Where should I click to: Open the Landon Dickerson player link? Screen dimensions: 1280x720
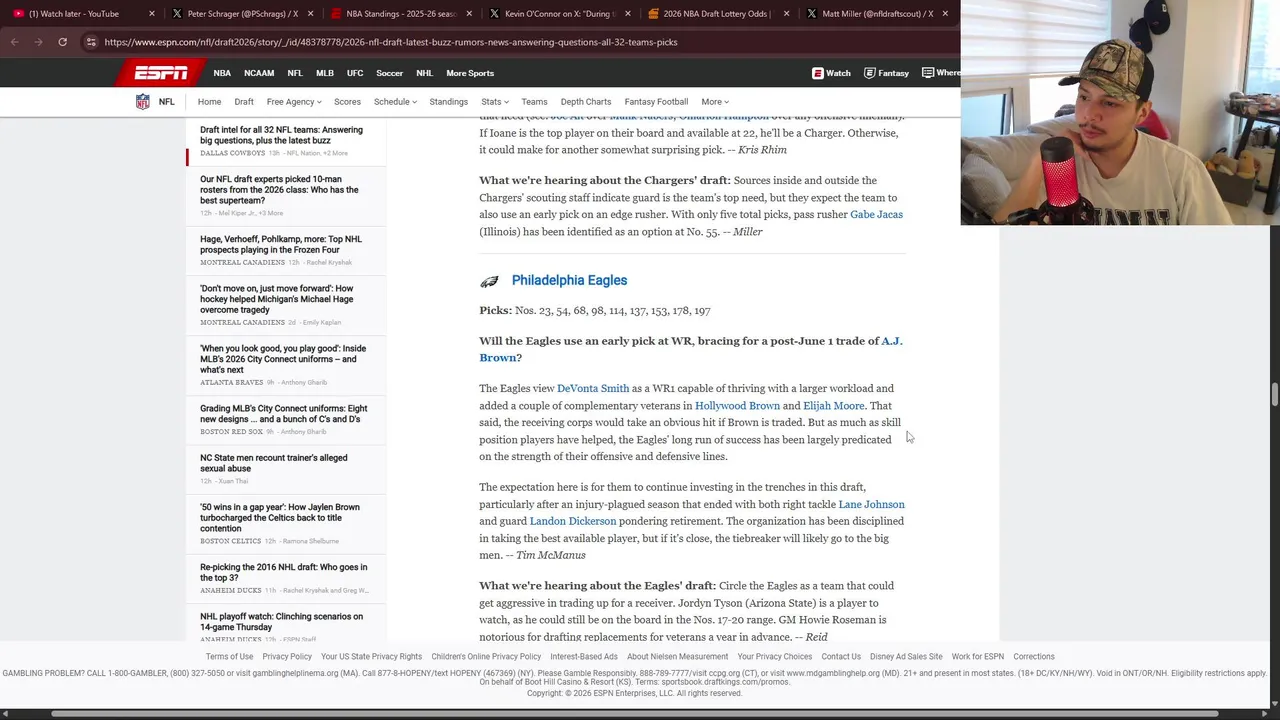point(573,521)
